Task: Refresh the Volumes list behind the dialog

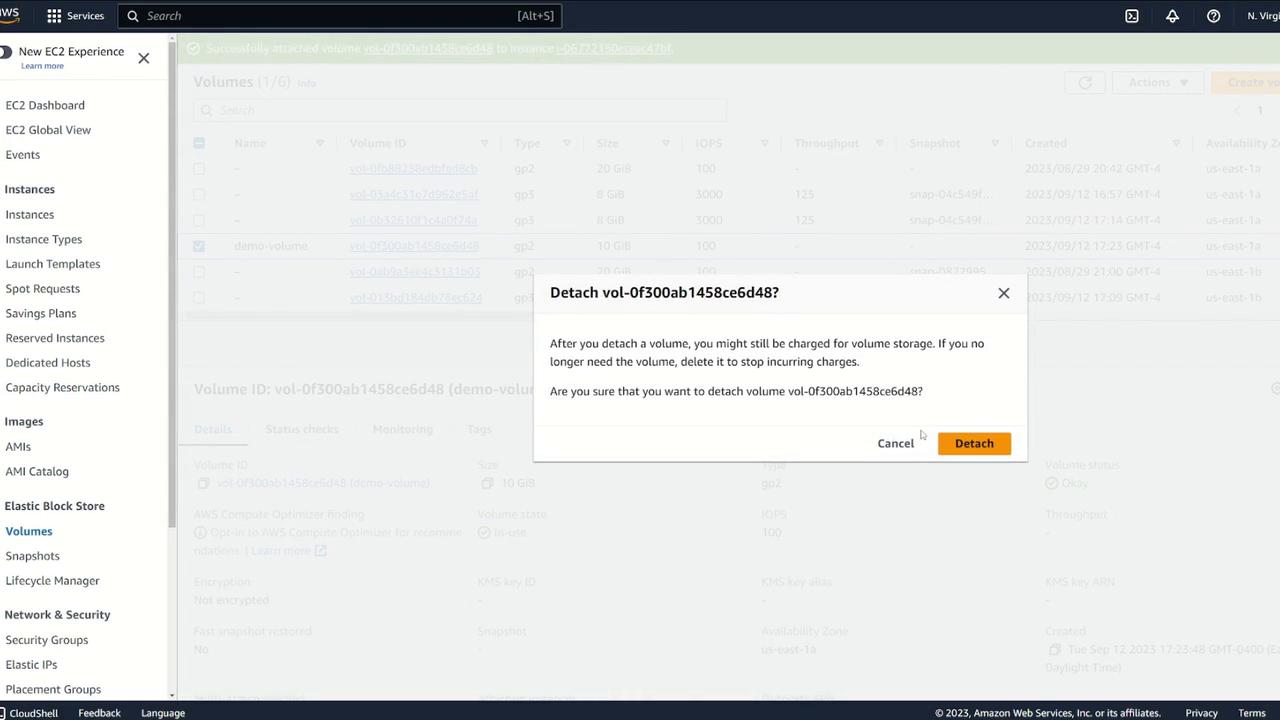Action: (x=1085, y=82)
